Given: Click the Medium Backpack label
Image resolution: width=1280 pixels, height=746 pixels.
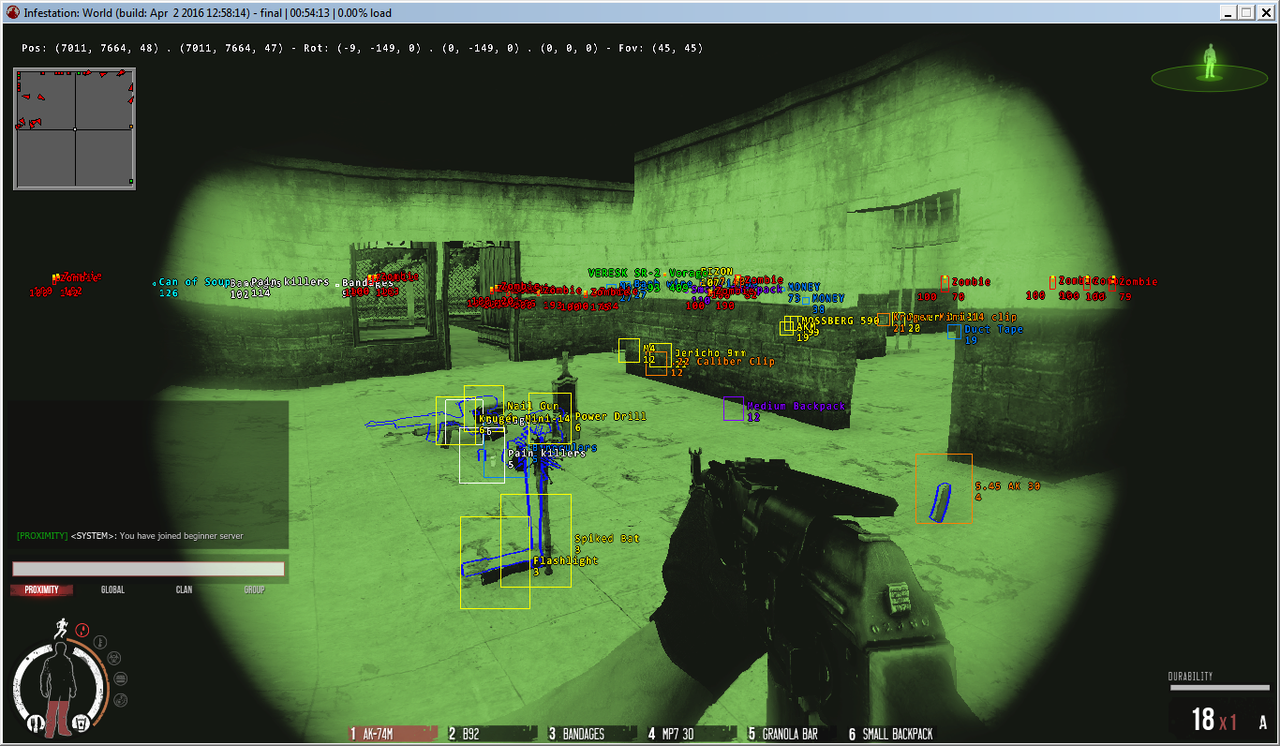Looking at the screenshot, I should tap(796, 407).
